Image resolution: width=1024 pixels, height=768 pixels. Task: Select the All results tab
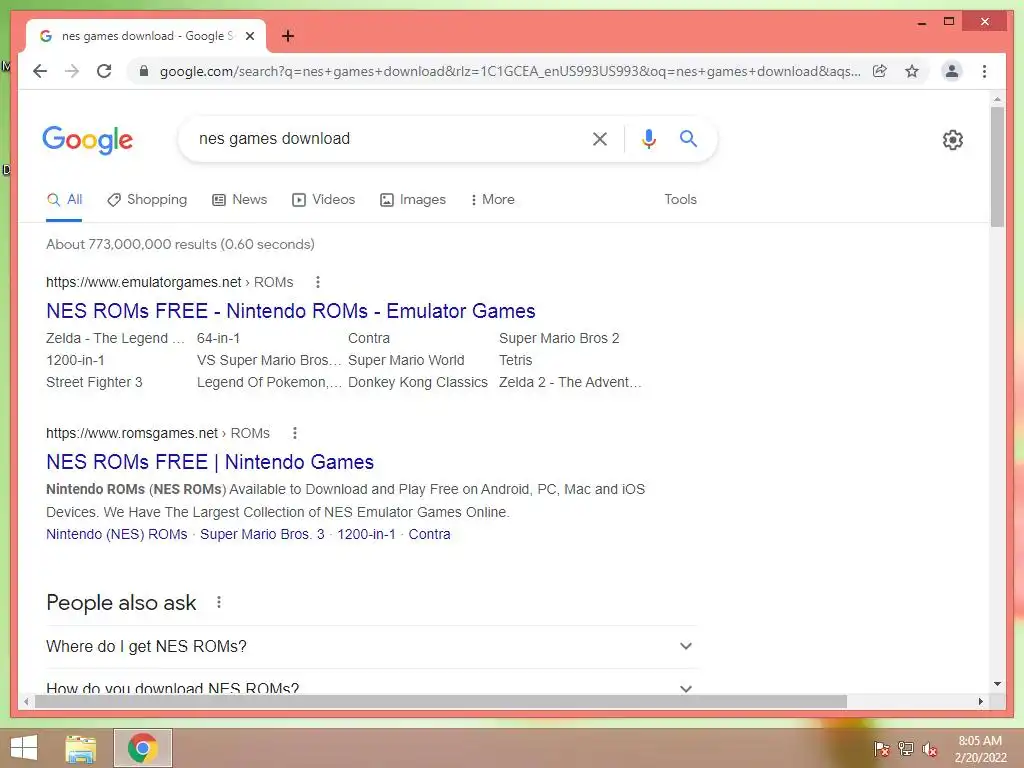point(64,200)
